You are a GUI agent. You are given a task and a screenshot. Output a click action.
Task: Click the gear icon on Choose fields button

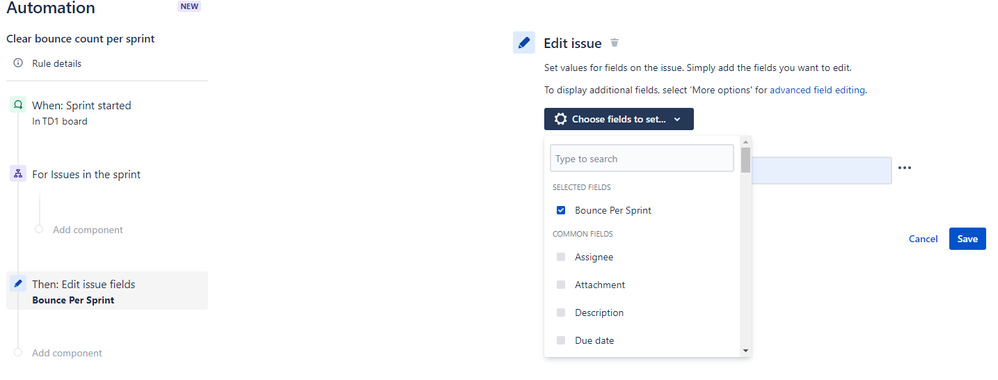560,119
